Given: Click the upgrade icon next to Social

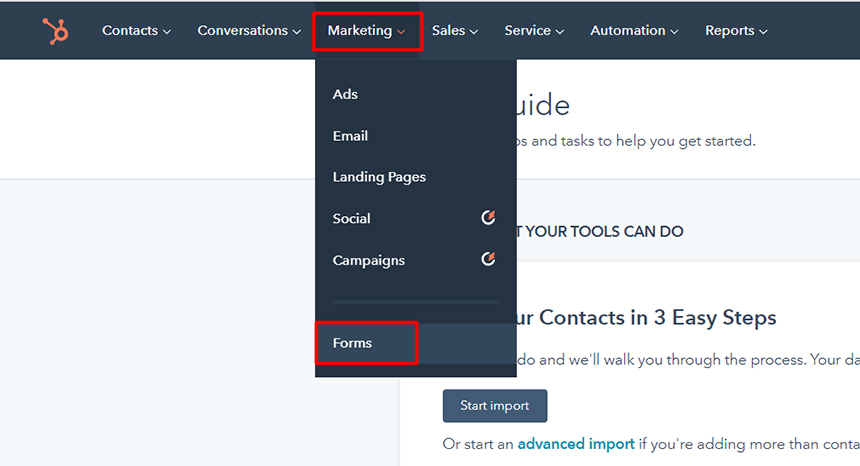Looking at the screenshot, I should 488,218.
